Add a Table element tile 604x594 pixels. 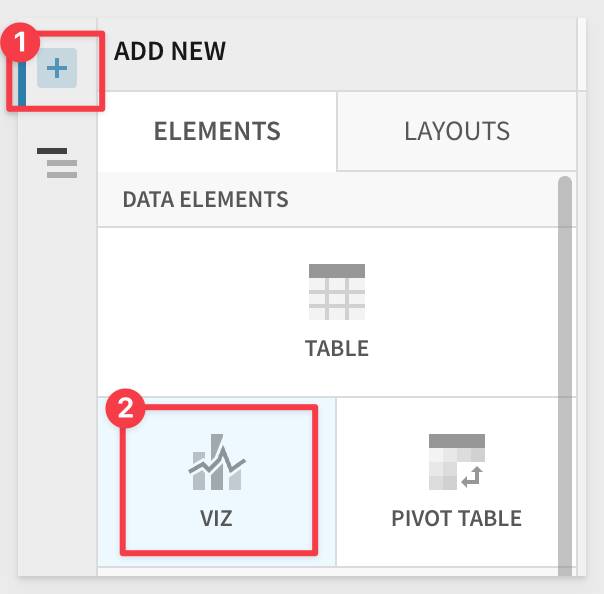pyautogui.click(x=337, y=312)
